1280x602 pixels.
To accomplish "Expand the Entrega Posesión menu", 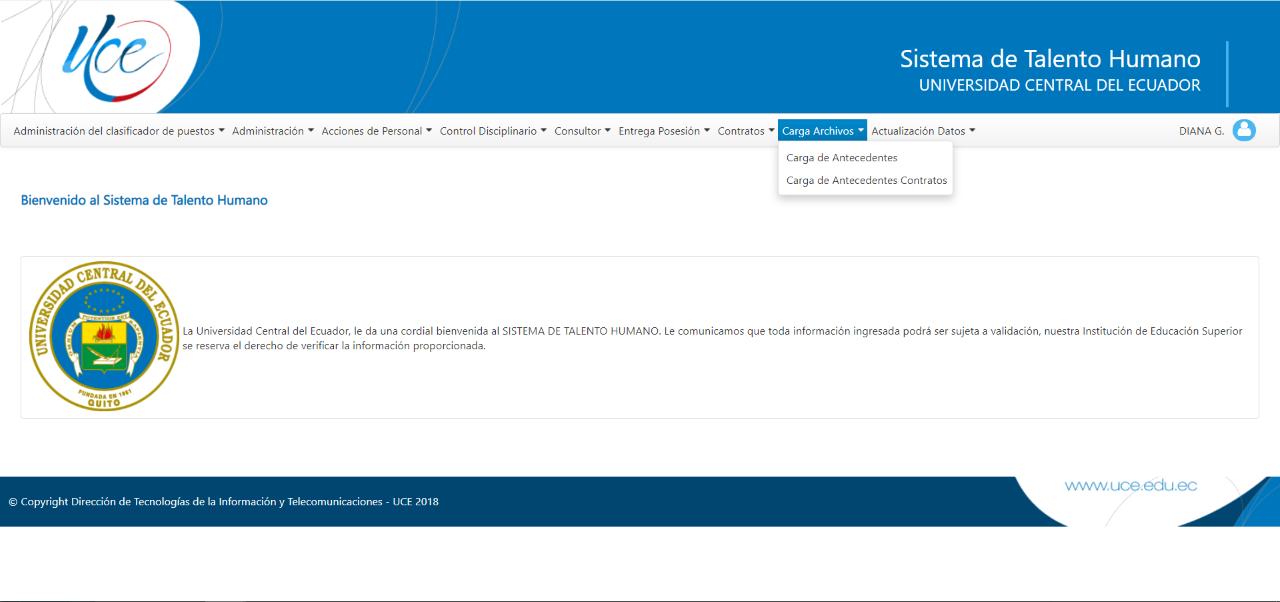I will click(x=664, y=131).
